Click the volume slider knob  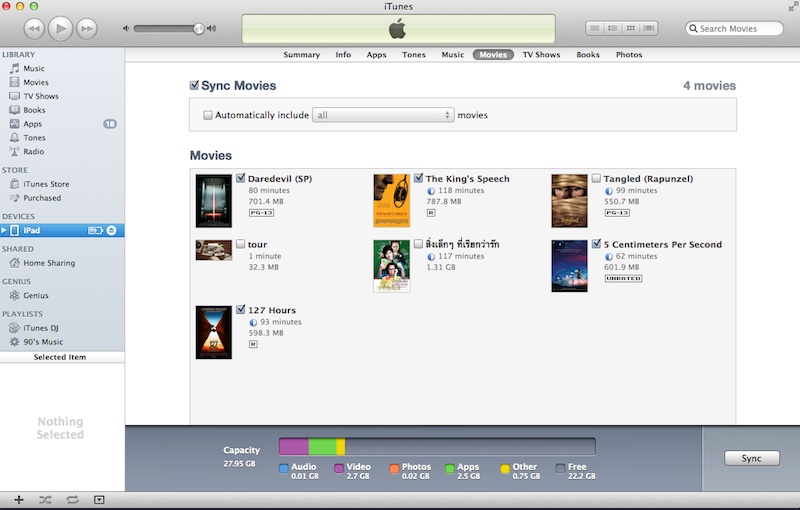click(x=198, y=29)
